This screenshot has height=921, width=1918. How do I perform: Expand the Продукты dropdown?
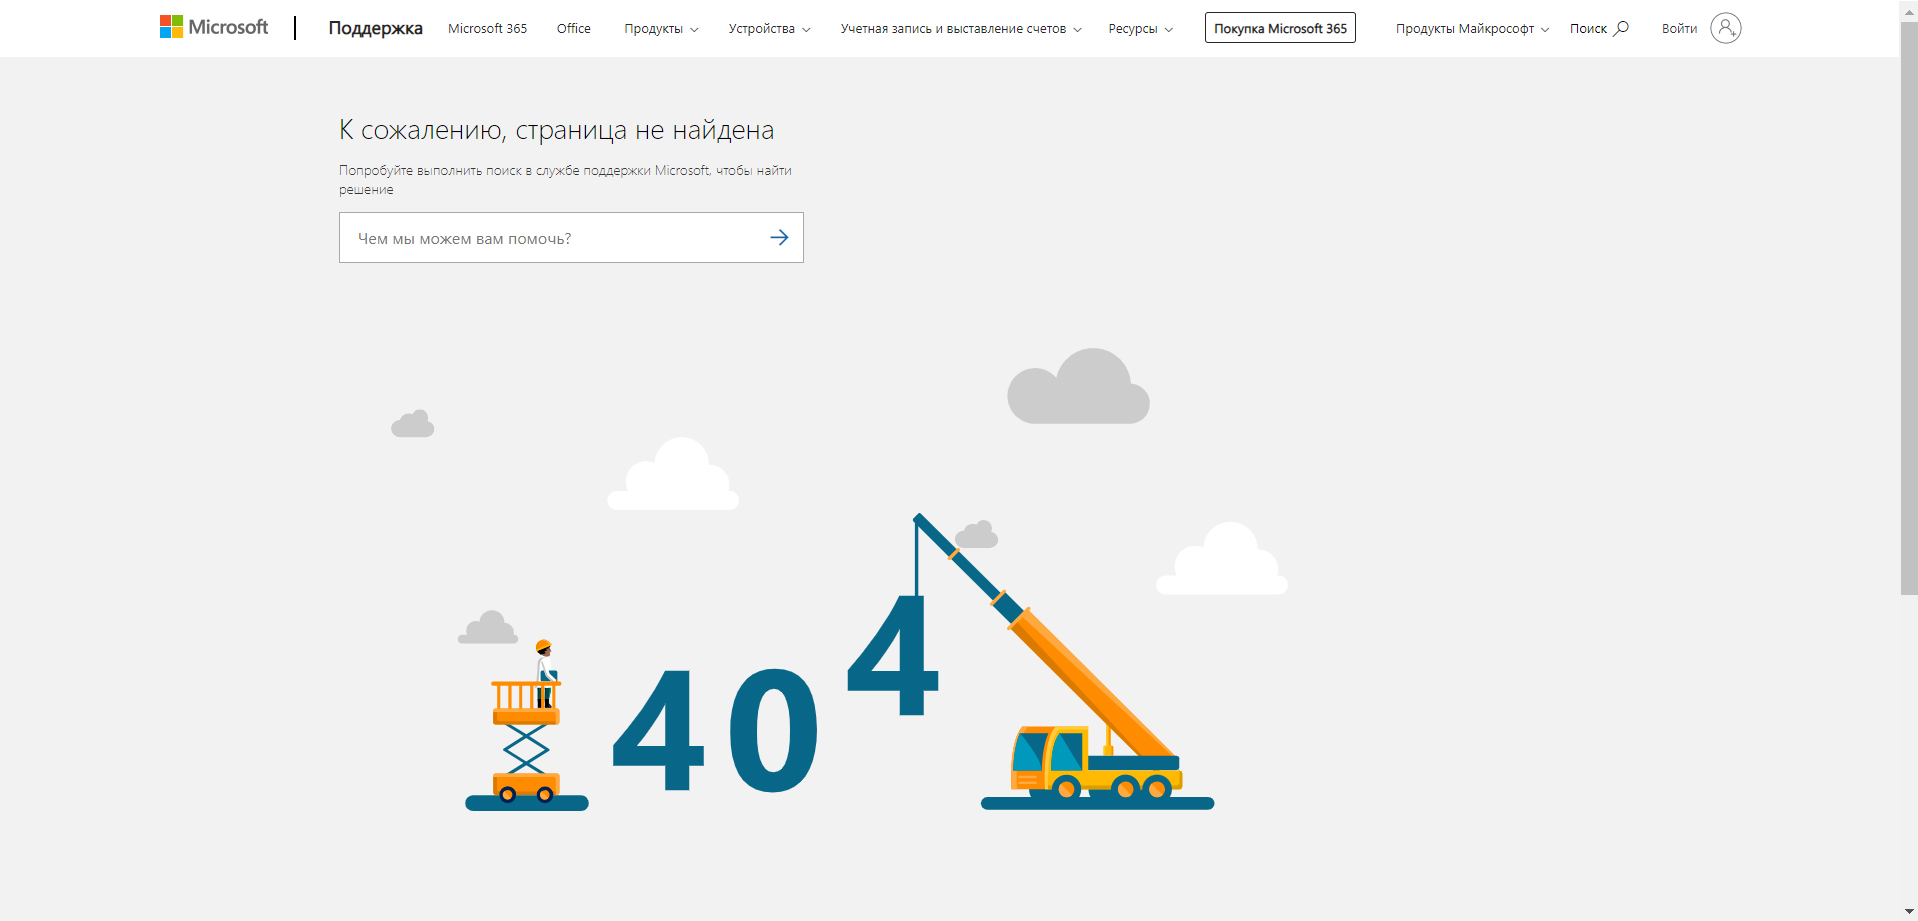click(x=661, y=28)
